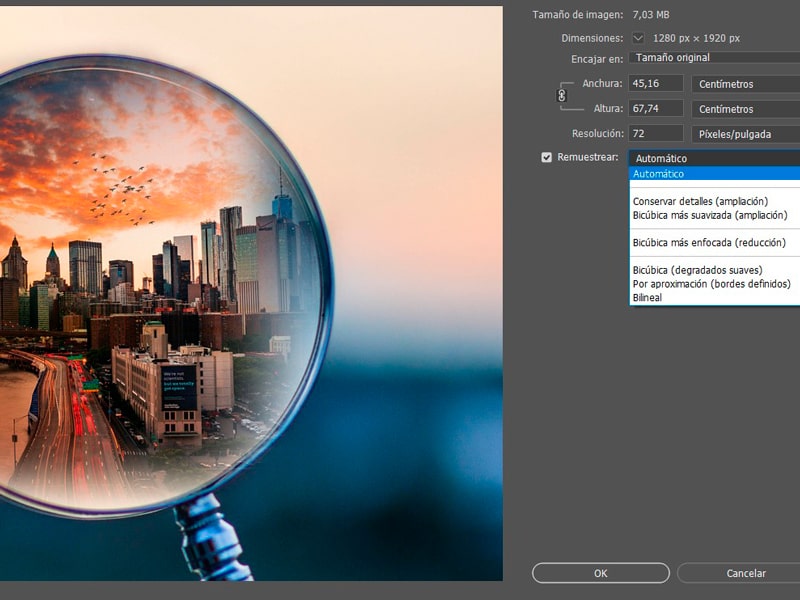
Task: Click the Altura value field
Action: tap(656, 109)
